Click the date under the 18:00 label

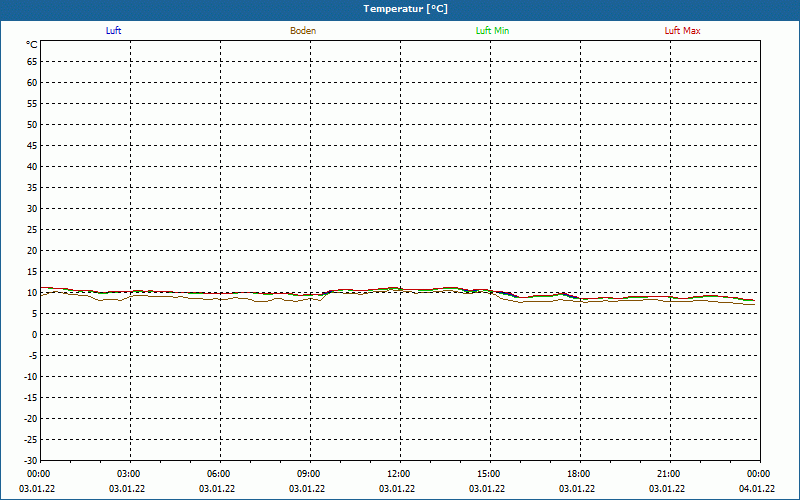click(x=577, y=489)
